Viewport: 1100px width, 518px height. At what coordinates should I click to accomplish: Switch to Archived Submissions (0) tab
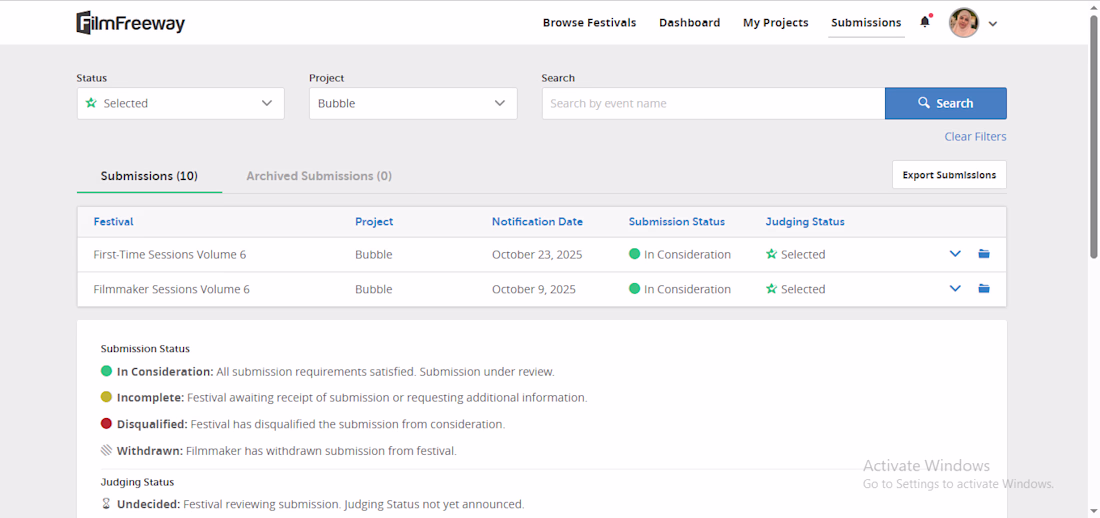click(319, 176)
